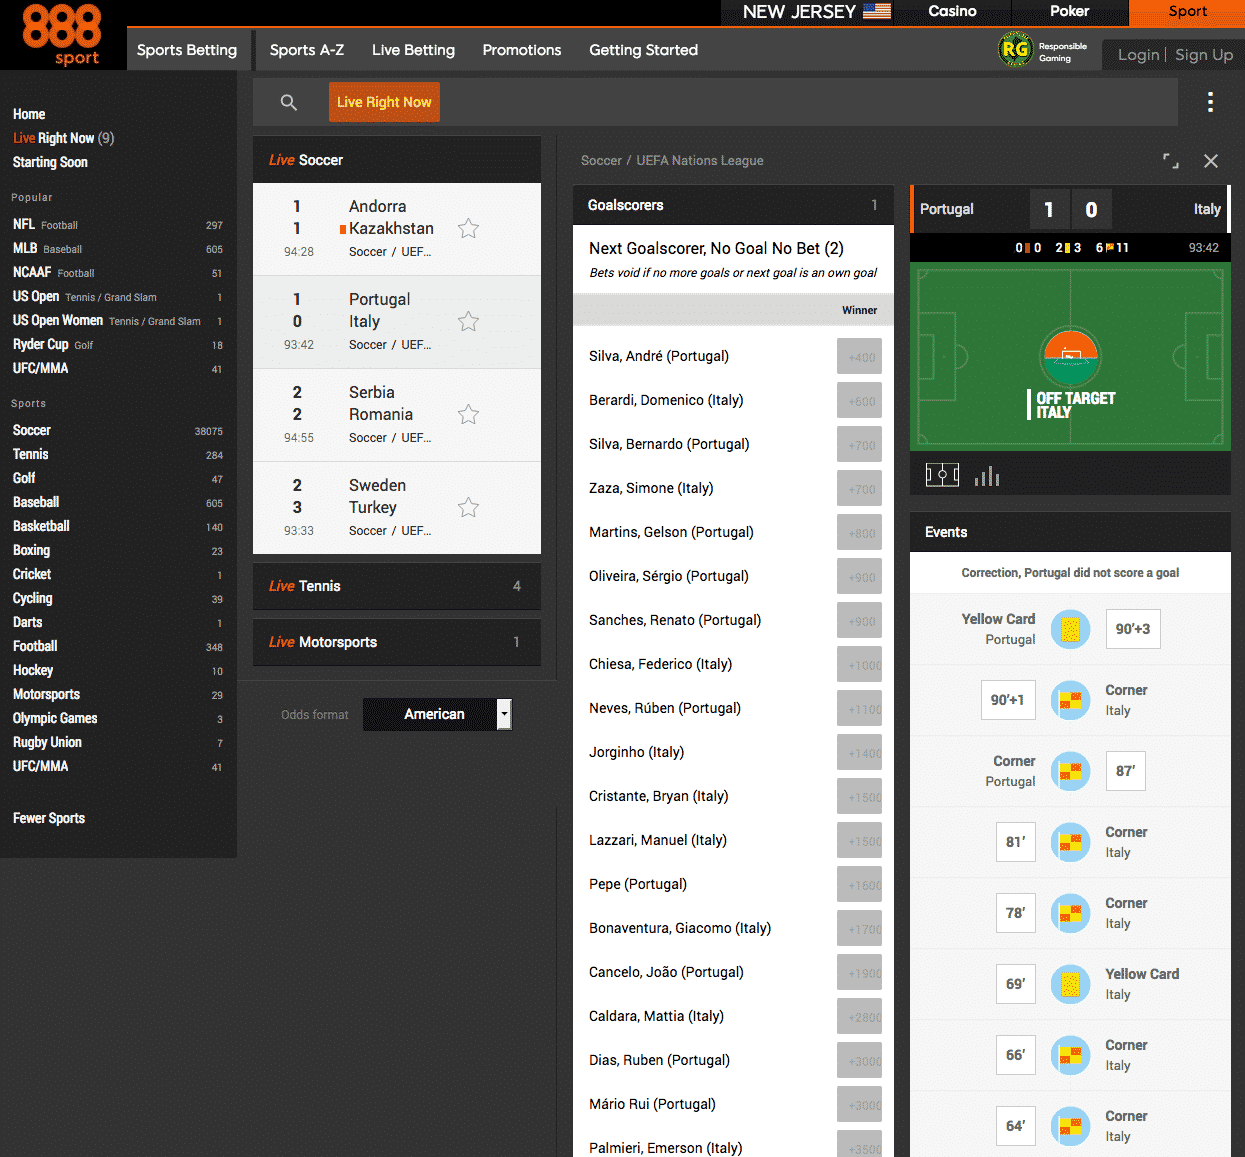The height and width of the screenshot is (1157, 1245).
Task: Collapse the Events panel header
Action: pyautogui.click(x=1070, y=532)
